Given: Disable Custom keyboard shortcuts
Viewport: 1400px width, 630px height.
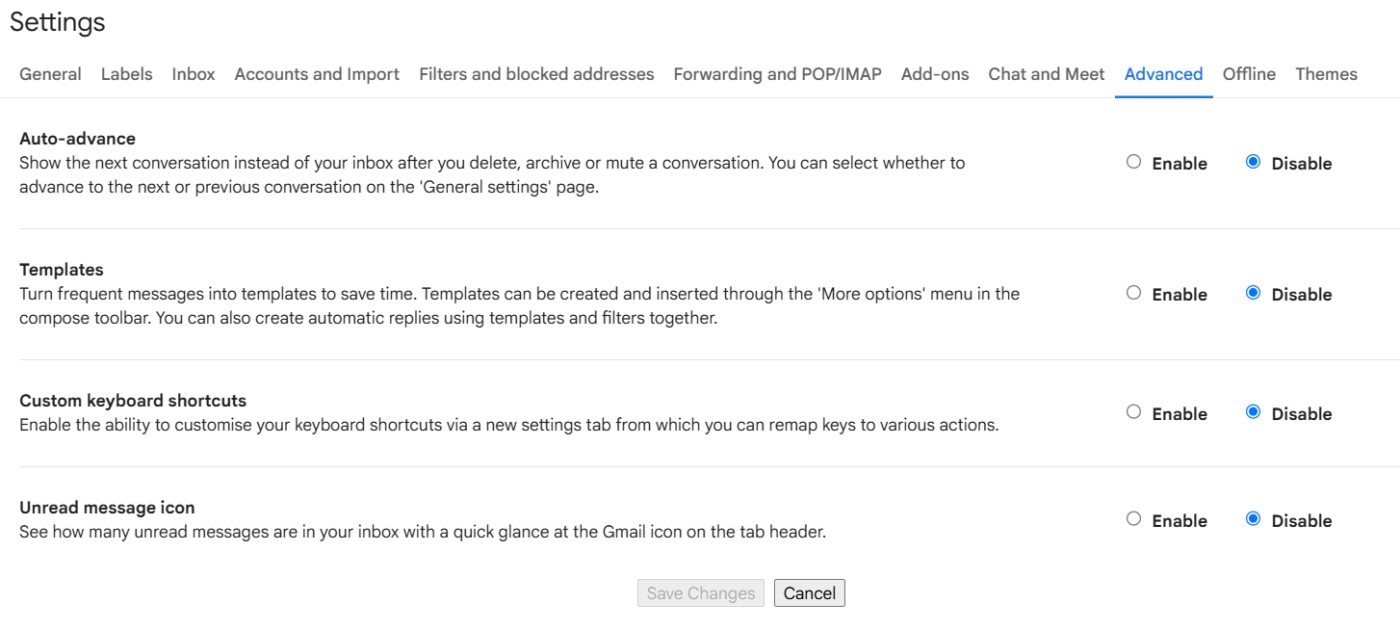Looking at the screenshot, I should pos(1253,413).
